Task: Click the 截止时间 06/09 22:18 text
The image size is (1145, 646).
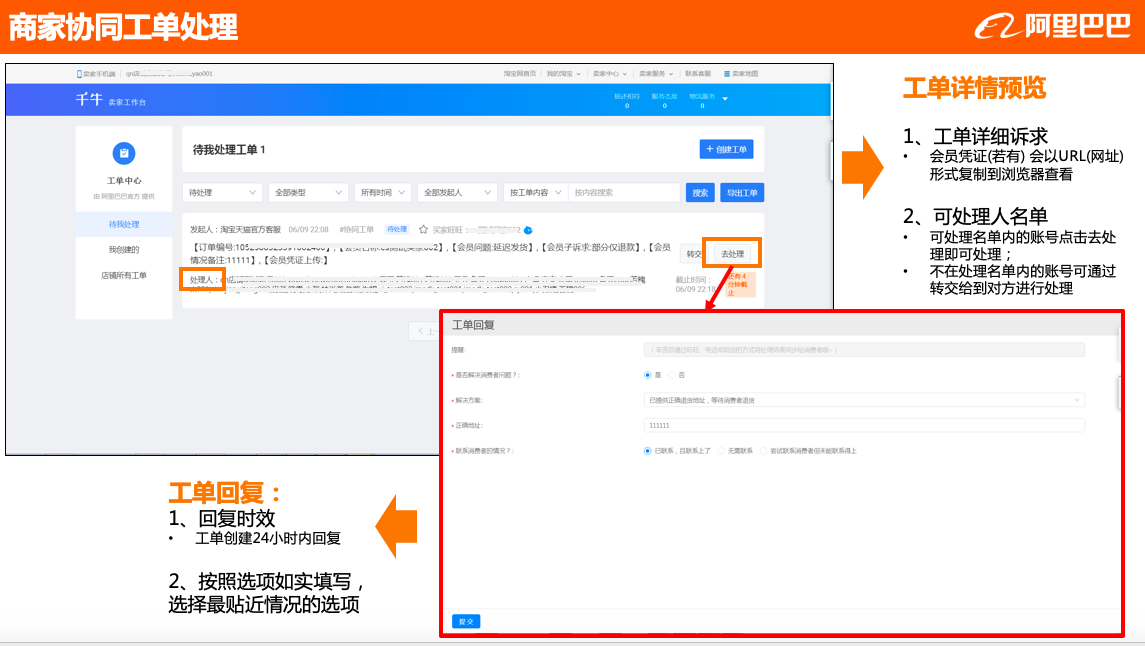Action: click(695, 285)
